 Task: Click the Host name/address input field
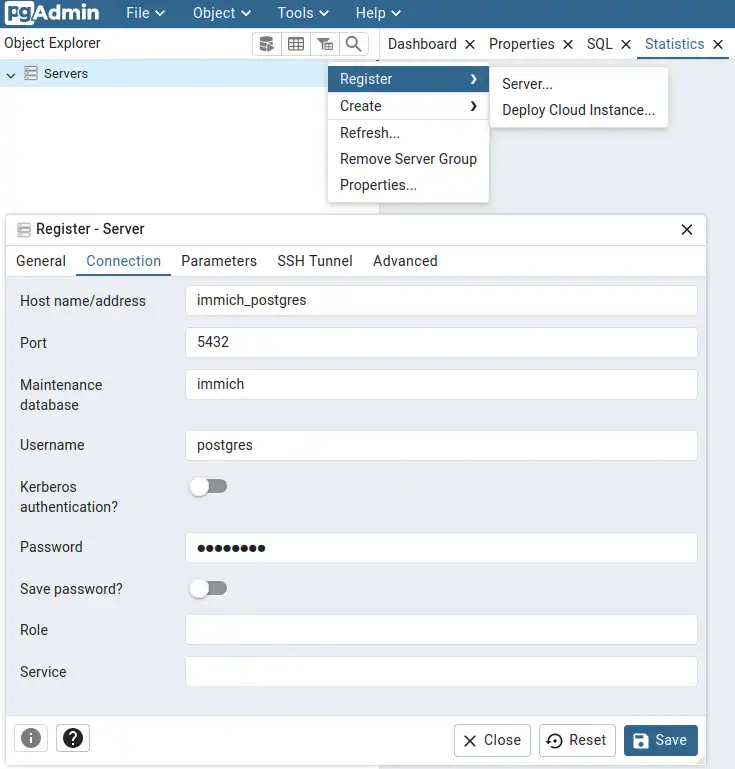coord(441,300)
